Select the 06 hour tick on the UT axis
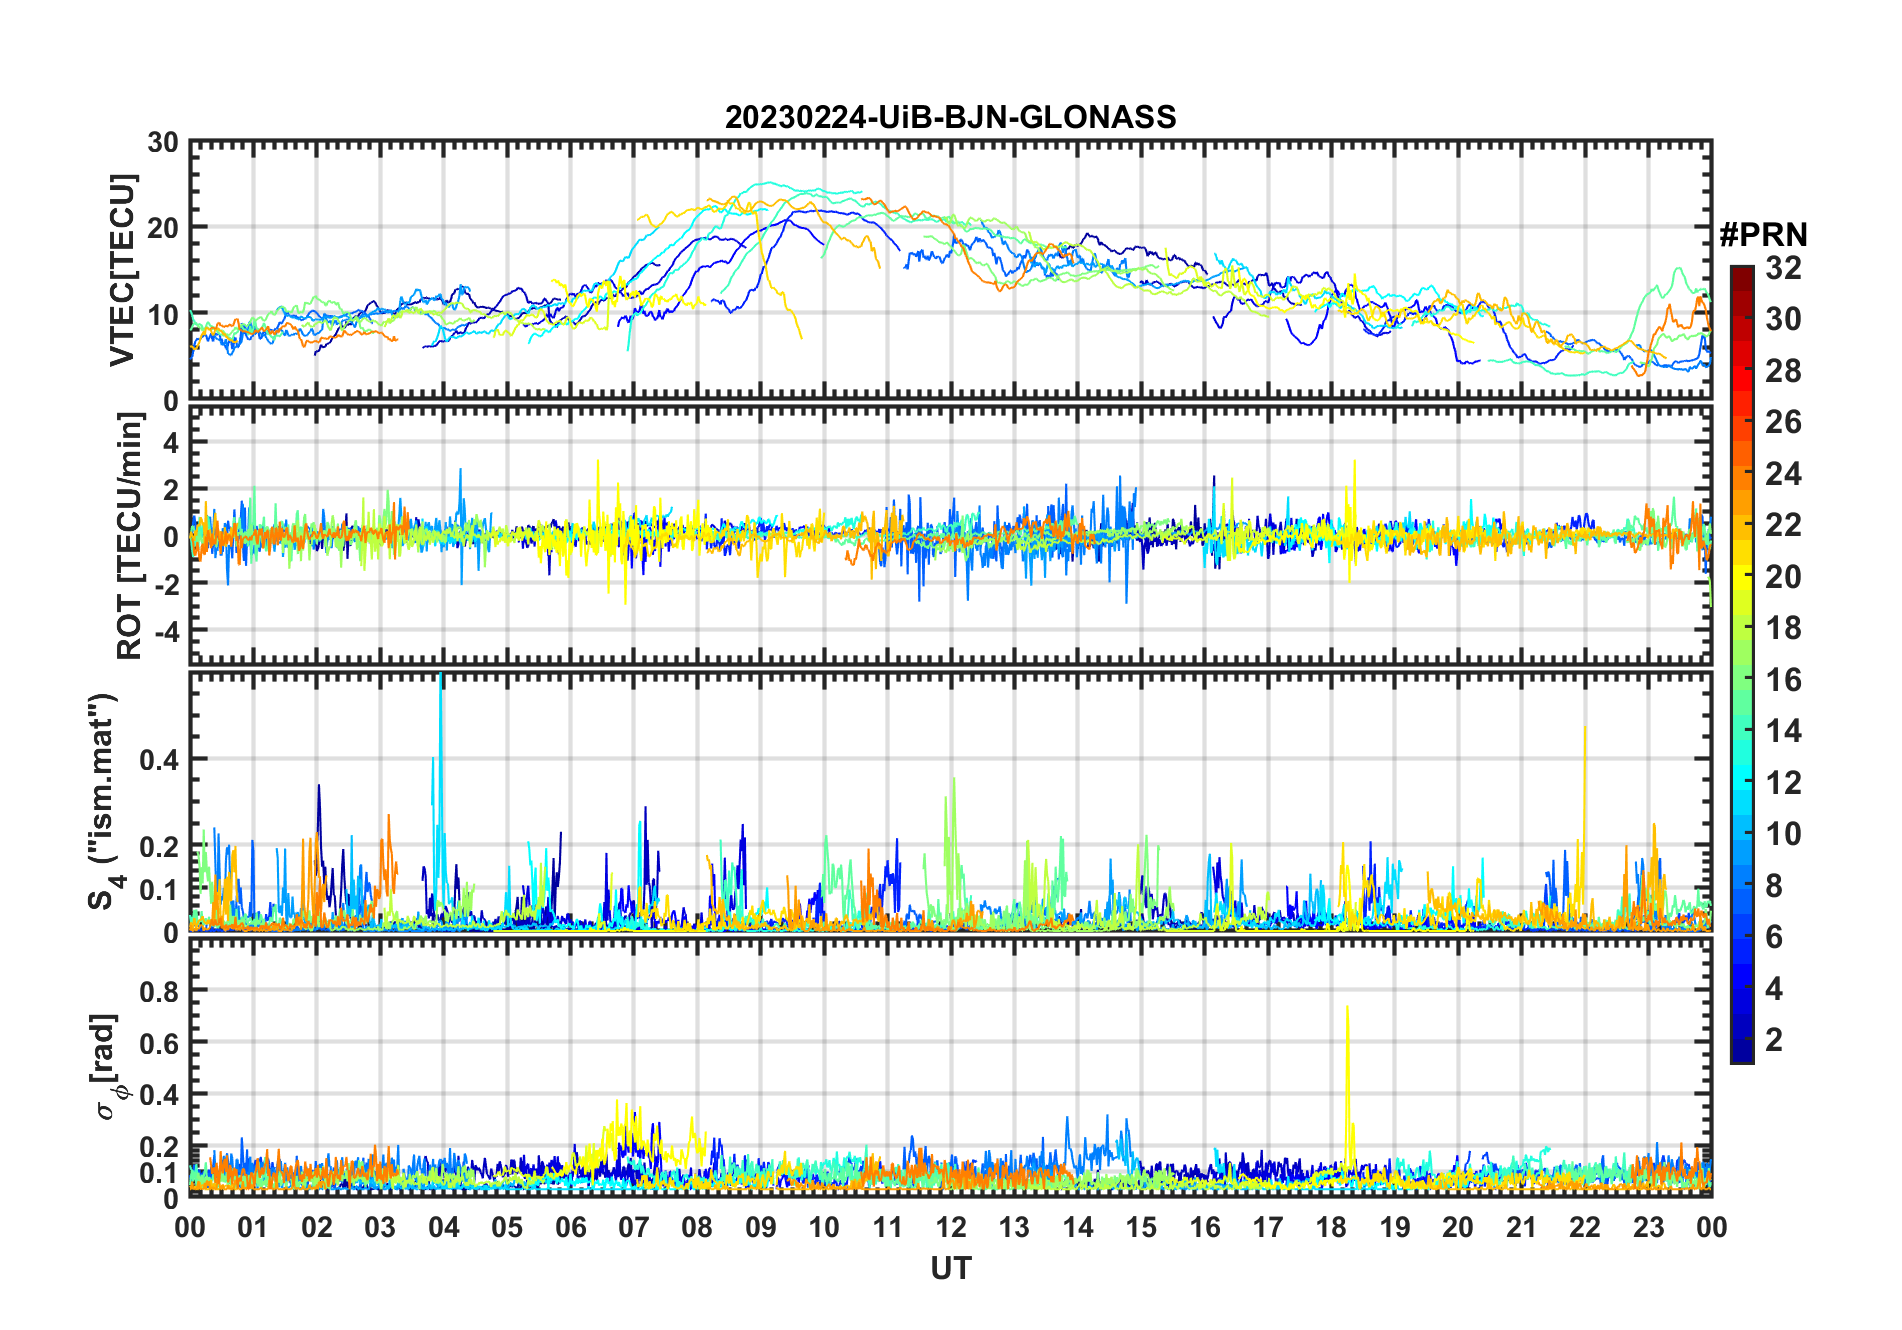Viewport: 1902px width, 1330px height. (x=570, y=1227)
